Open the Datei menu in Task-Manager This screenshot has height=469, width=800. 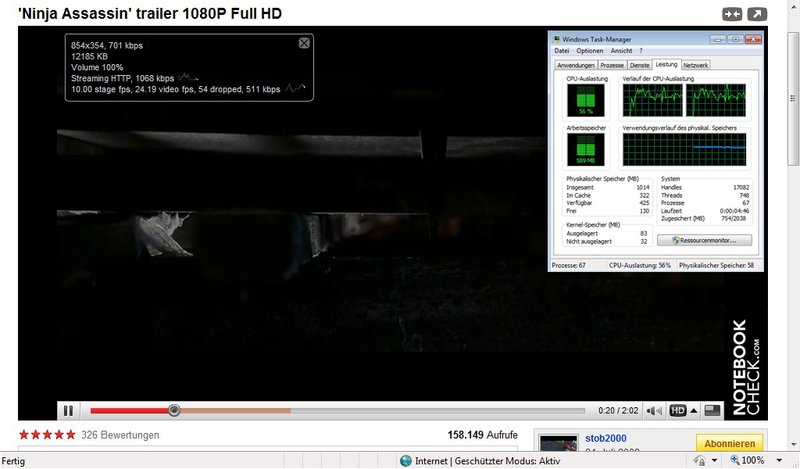point(561,51)
